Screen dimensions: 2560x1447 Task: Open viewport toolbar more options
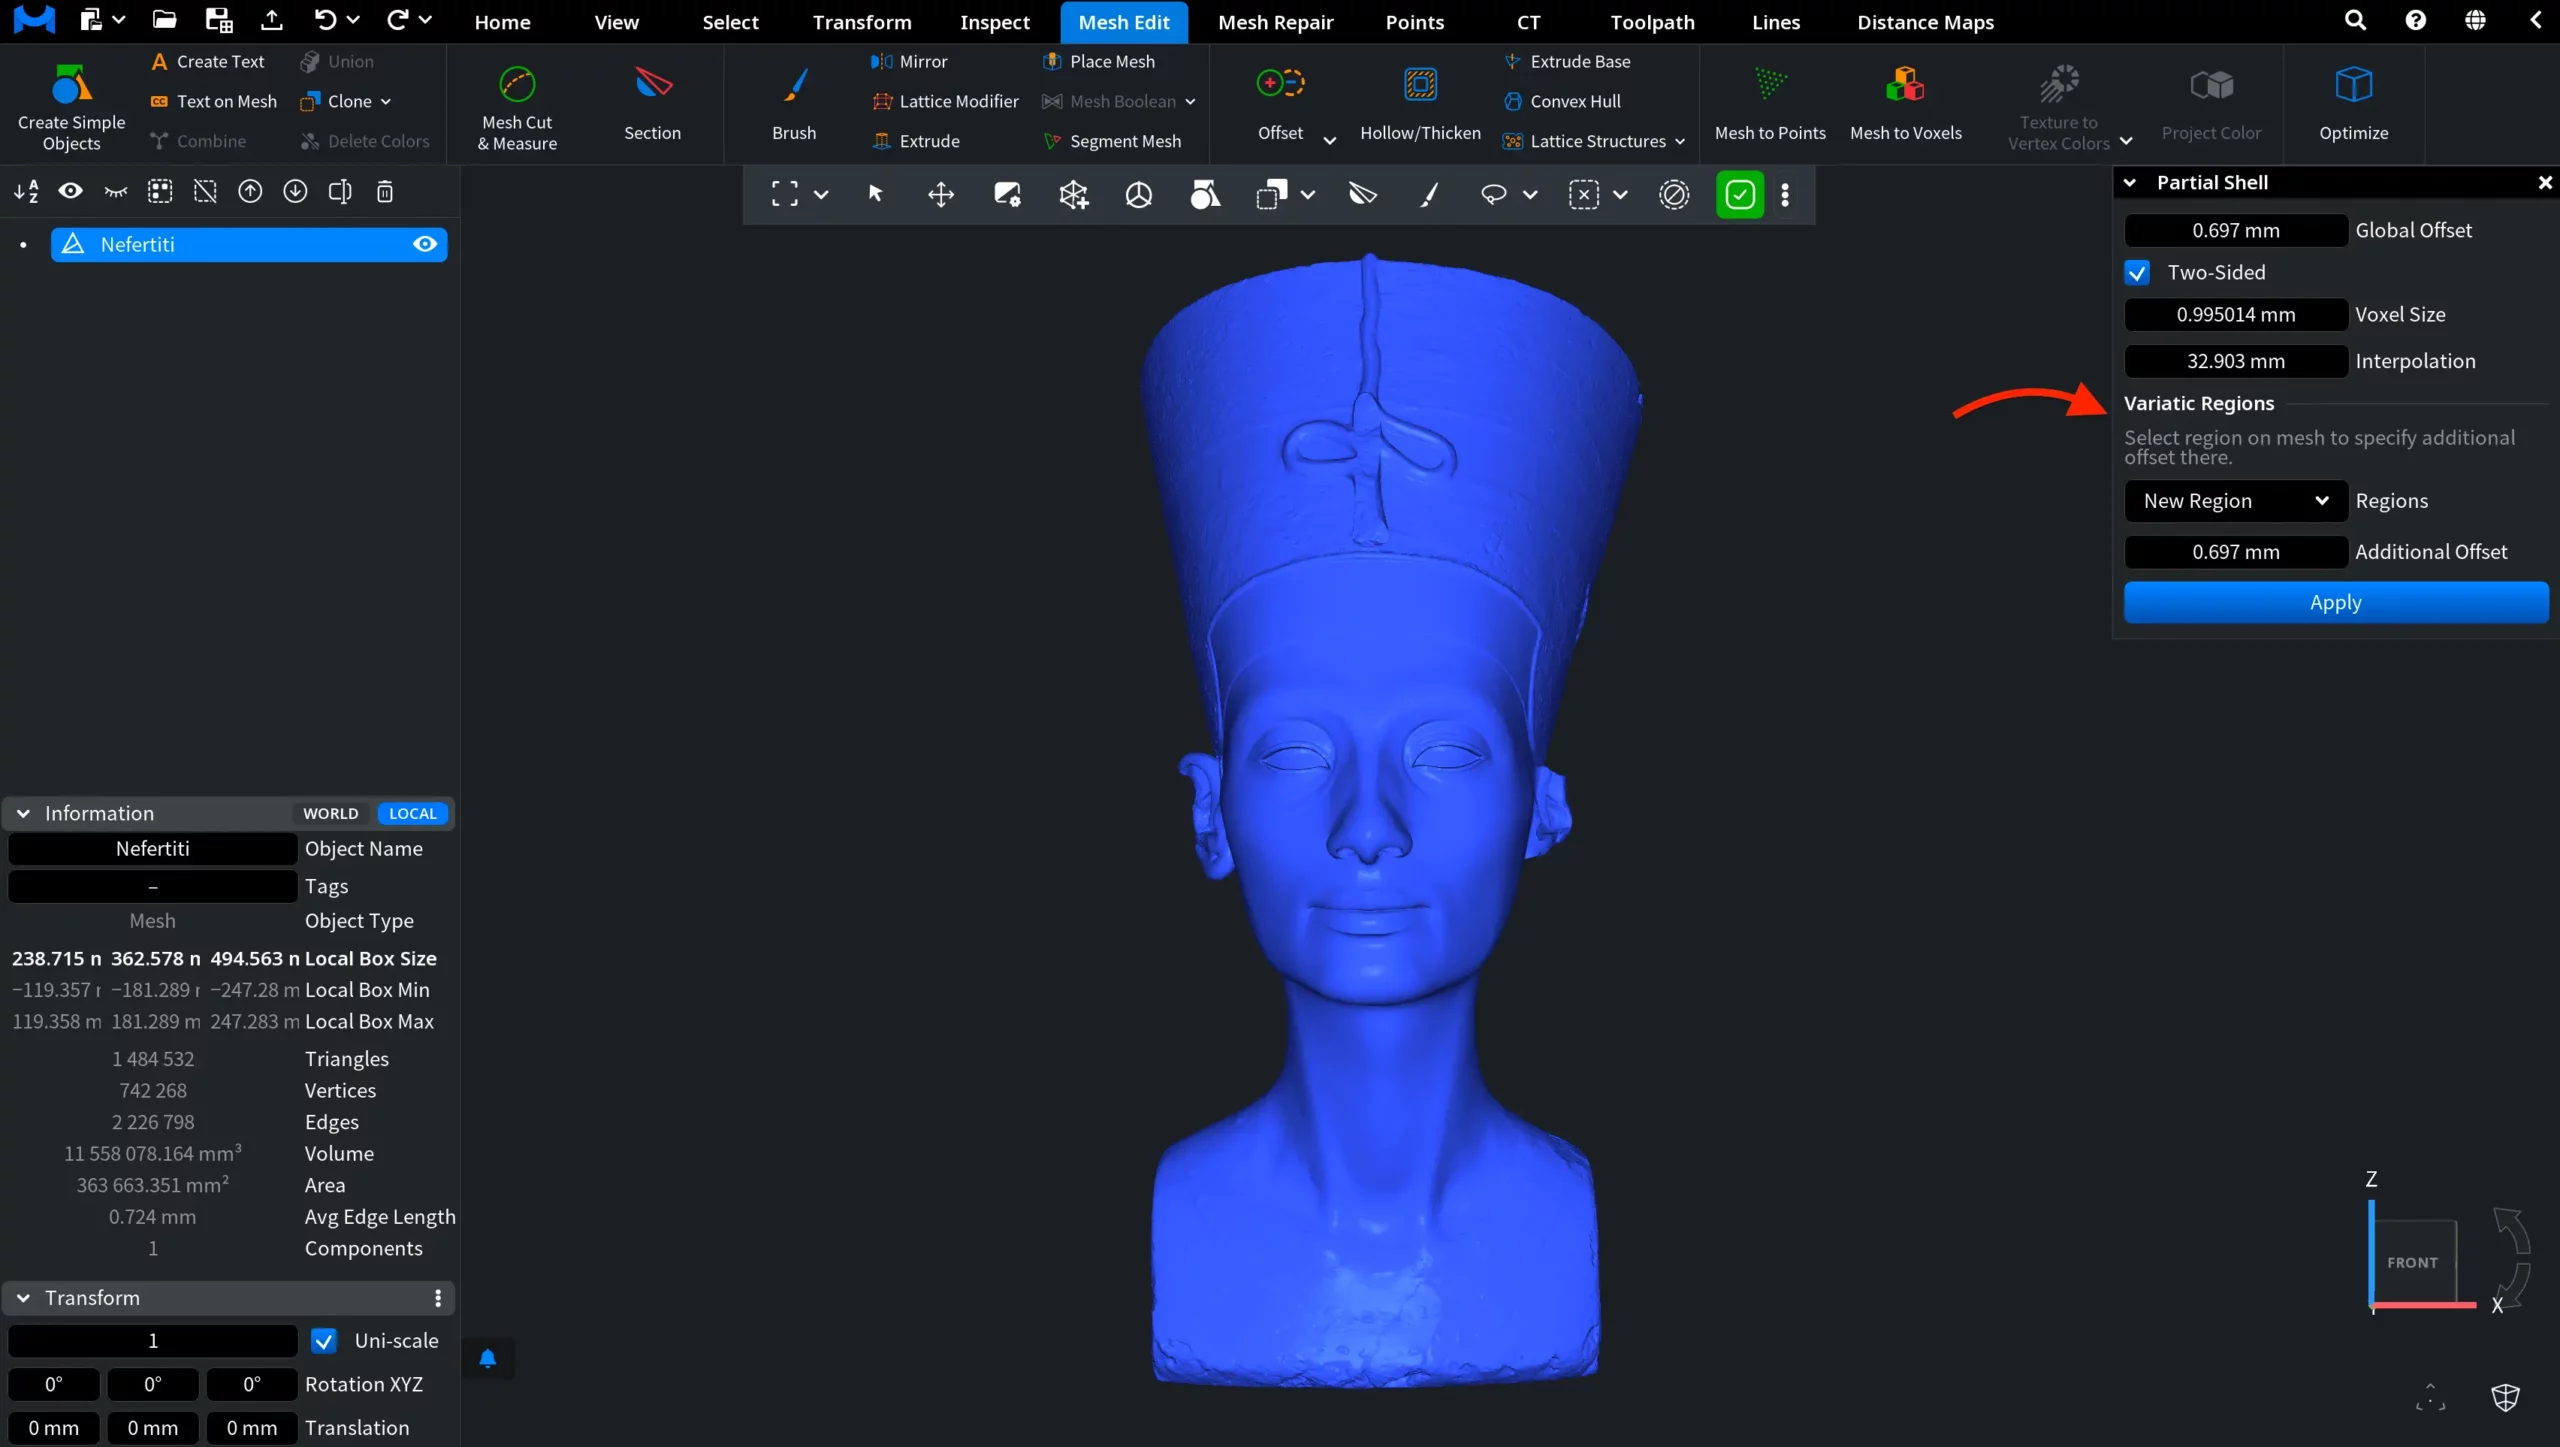pos(1785,194)
